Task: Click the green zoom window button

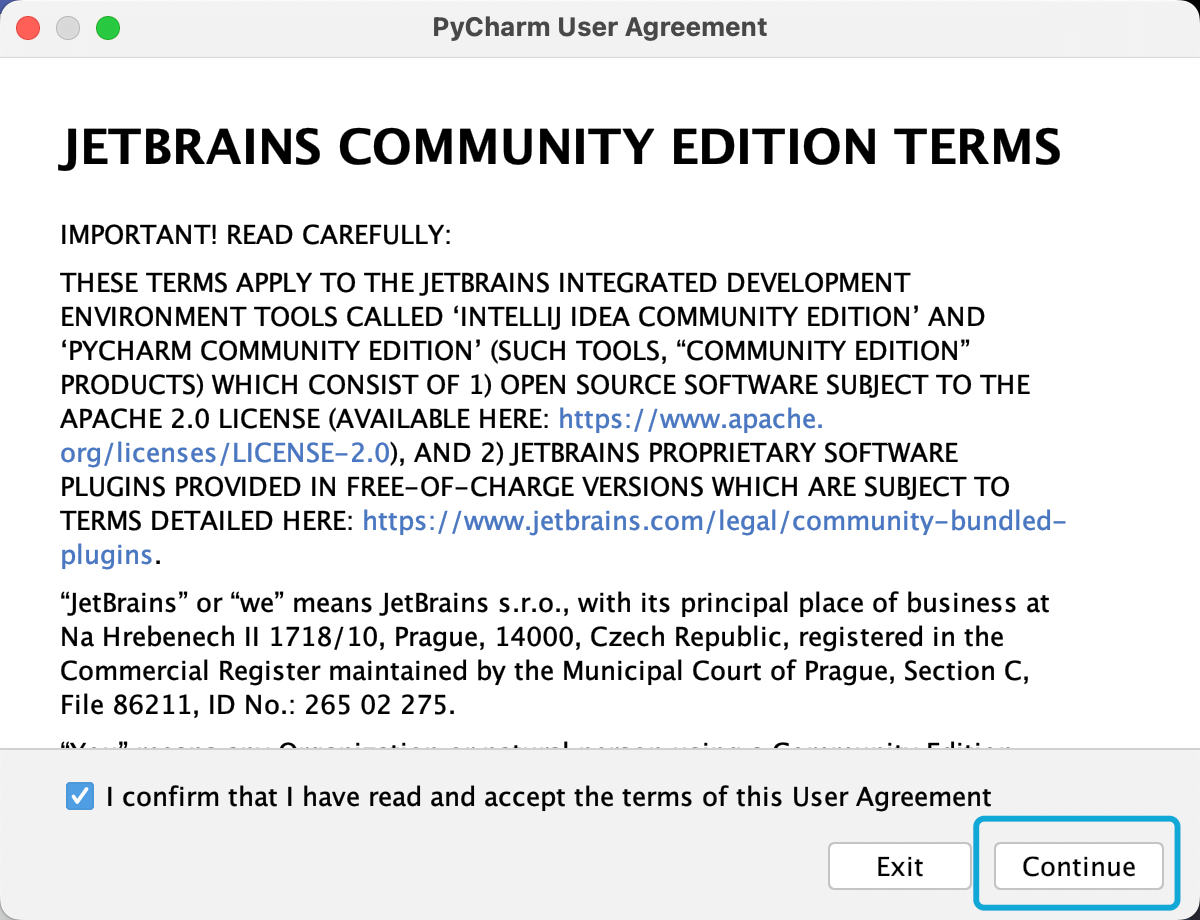Action: point(108,28)
